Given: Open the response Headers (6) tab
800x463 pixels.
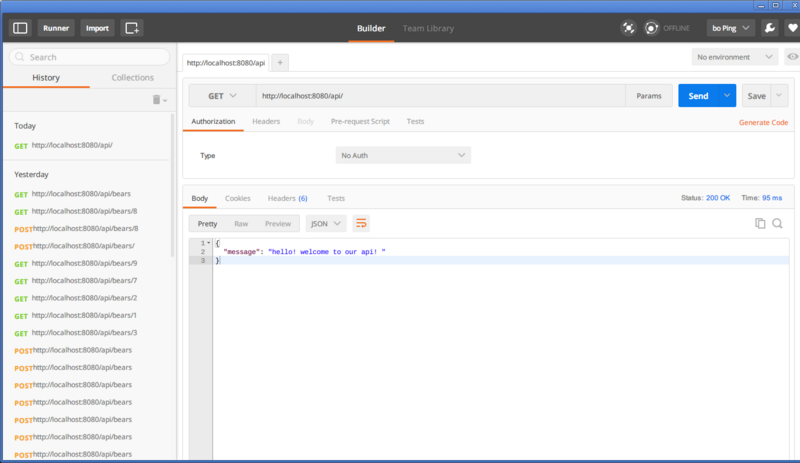Looking at the screenshot, I should [x=287, y=198].
